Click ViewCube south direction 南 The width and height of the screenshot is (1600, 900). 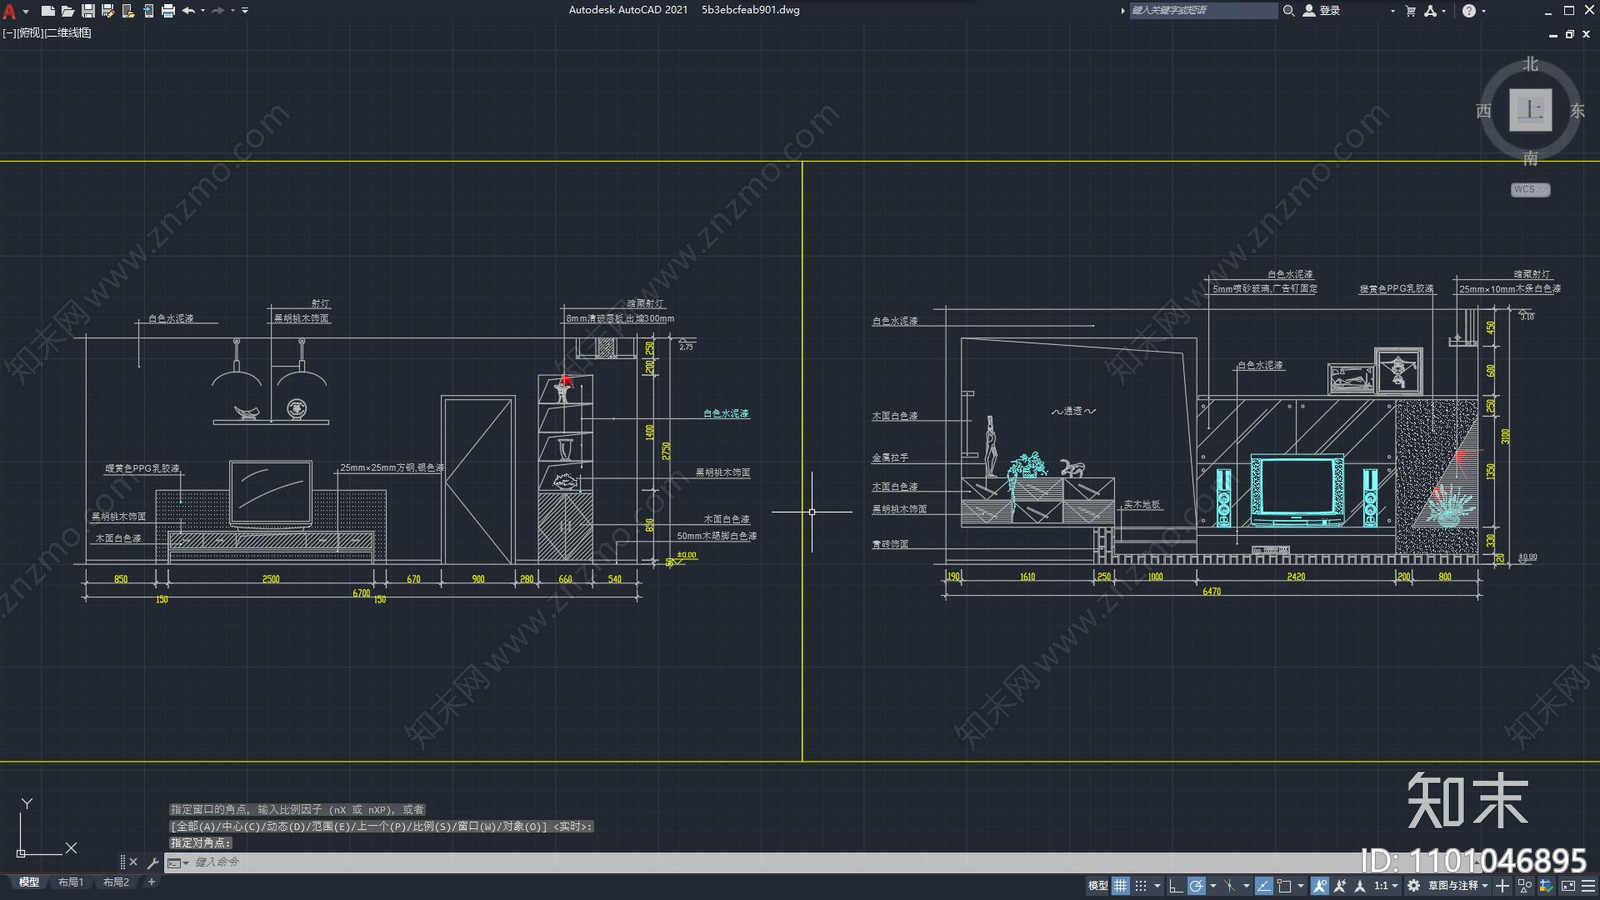(x=1530, y=158)
